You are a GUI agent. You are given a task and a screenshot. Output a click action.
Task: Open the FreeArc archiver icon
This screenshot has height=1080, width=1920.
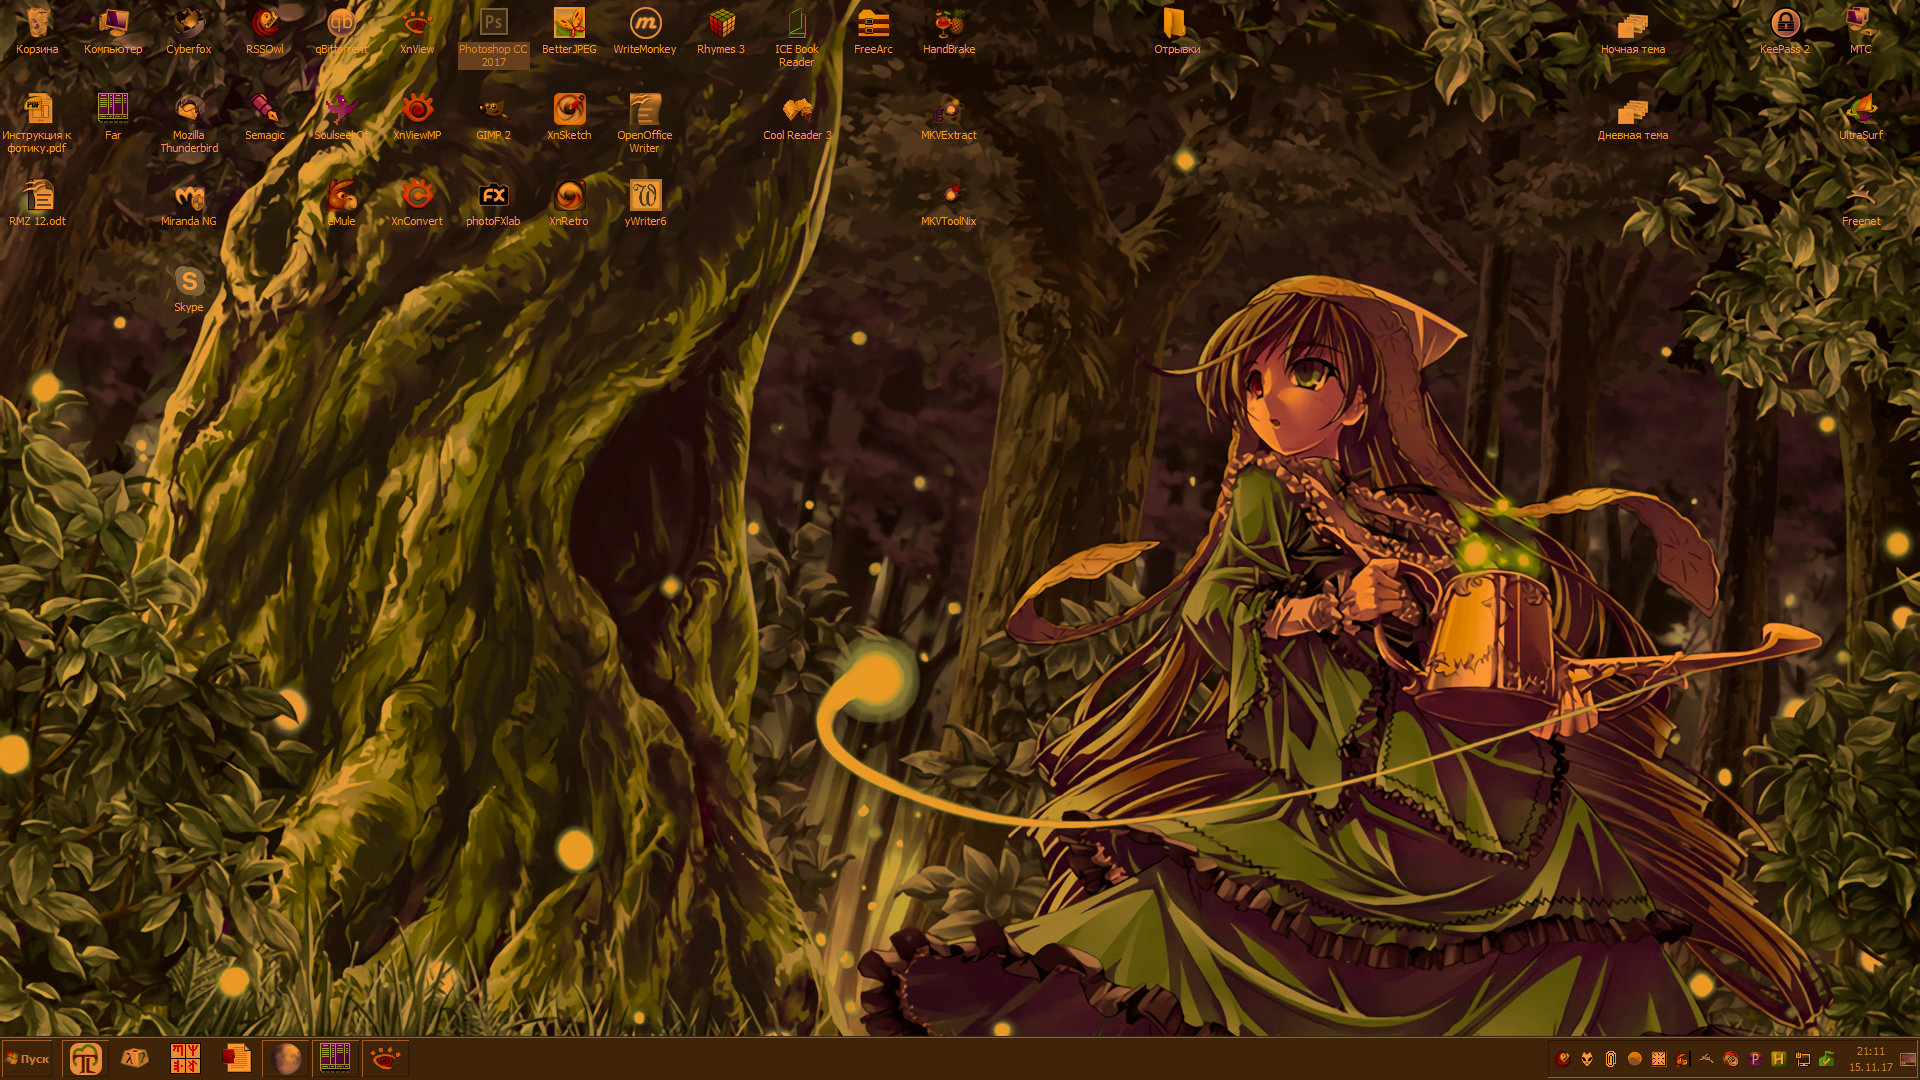point(873,24)
